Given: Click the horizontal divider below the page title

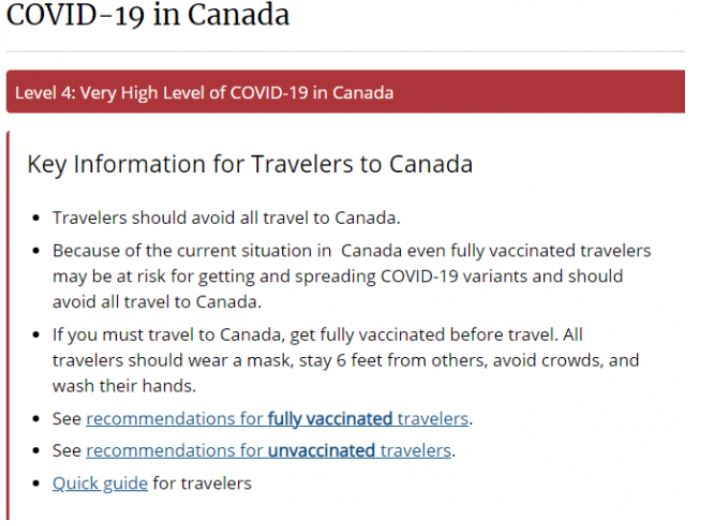Looking at the screenshot, I should tap(345, 52).
